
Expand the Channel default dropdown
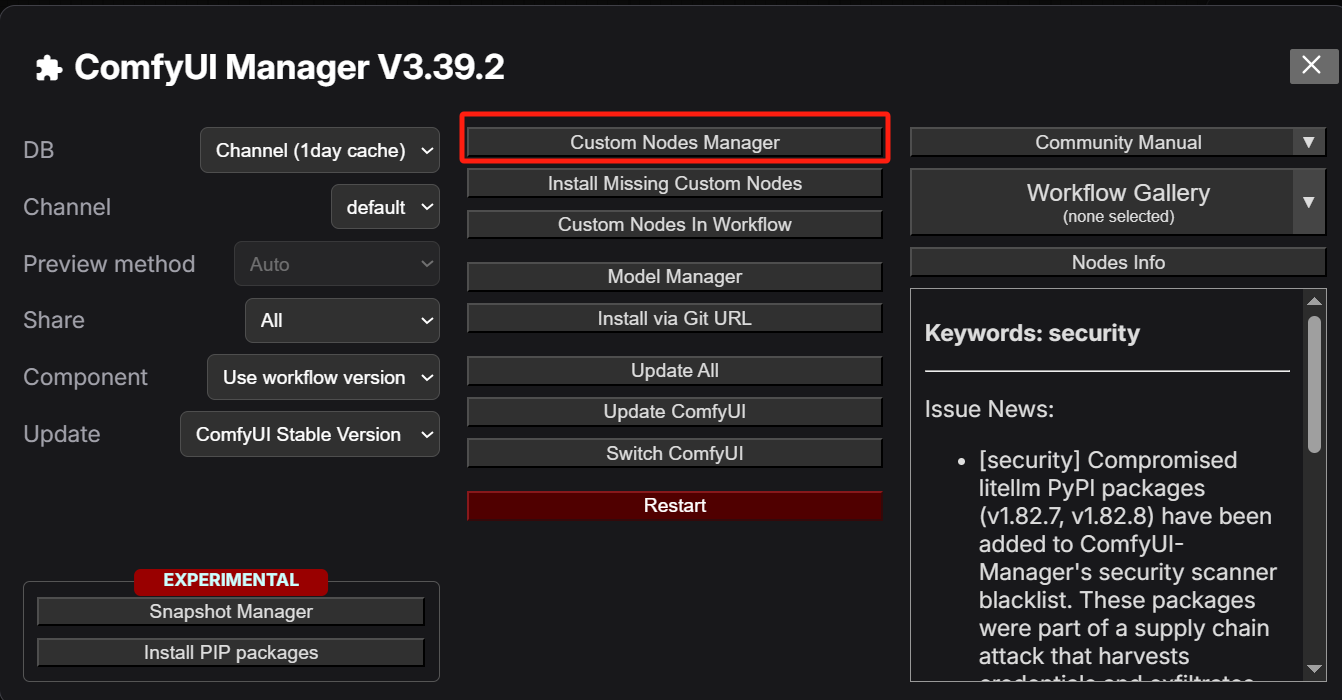[385, 208]
